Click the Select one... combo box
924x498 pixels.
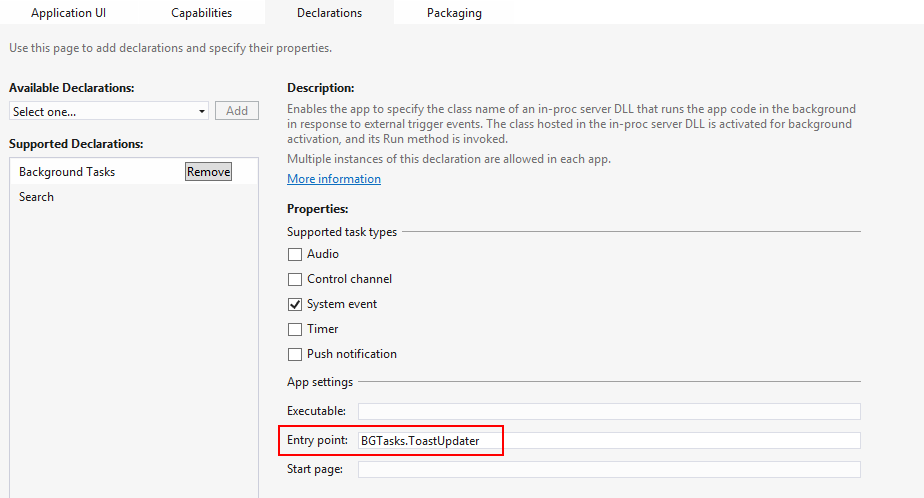(109, 111)
